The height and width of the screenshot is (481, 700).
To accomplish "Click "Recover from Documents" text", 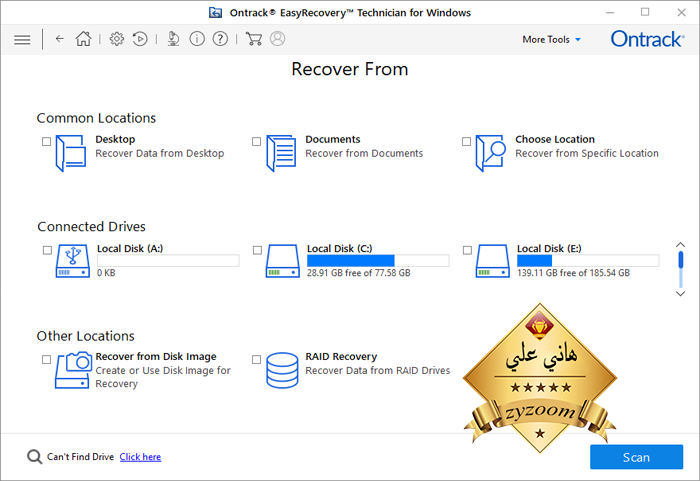I will 364,153.
